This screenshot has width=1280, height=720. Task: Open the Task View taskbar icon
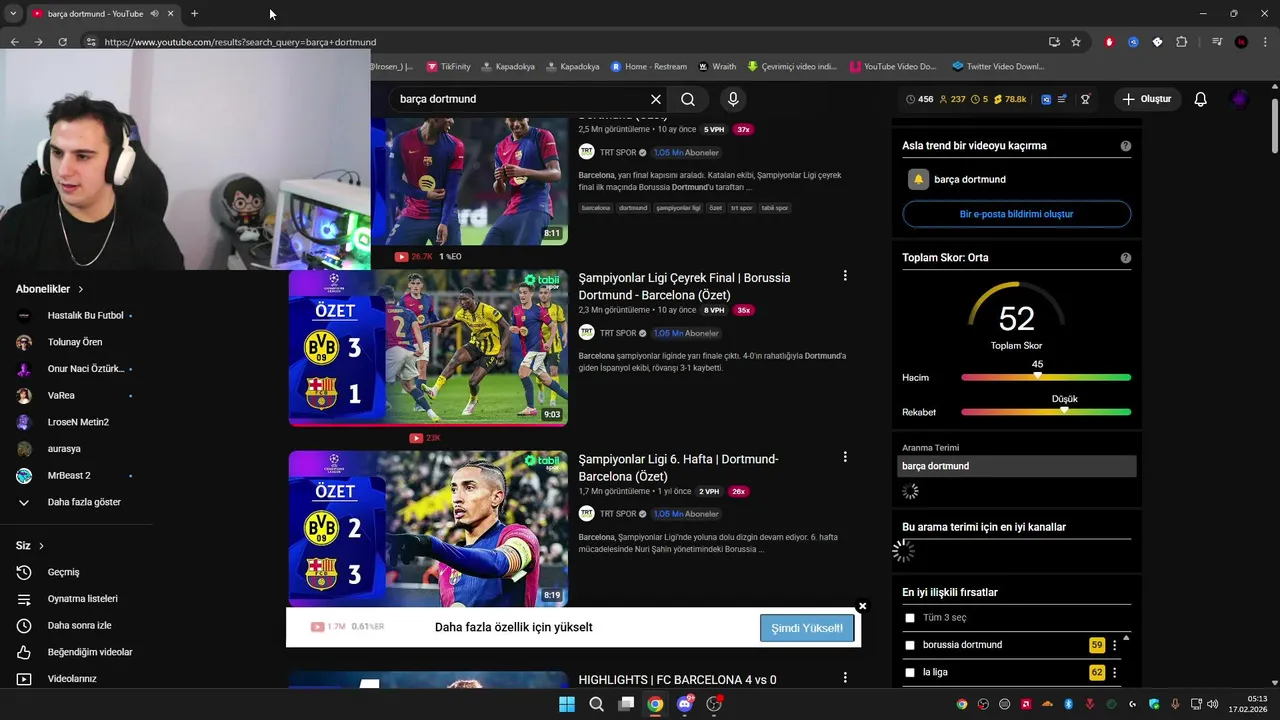626,704
